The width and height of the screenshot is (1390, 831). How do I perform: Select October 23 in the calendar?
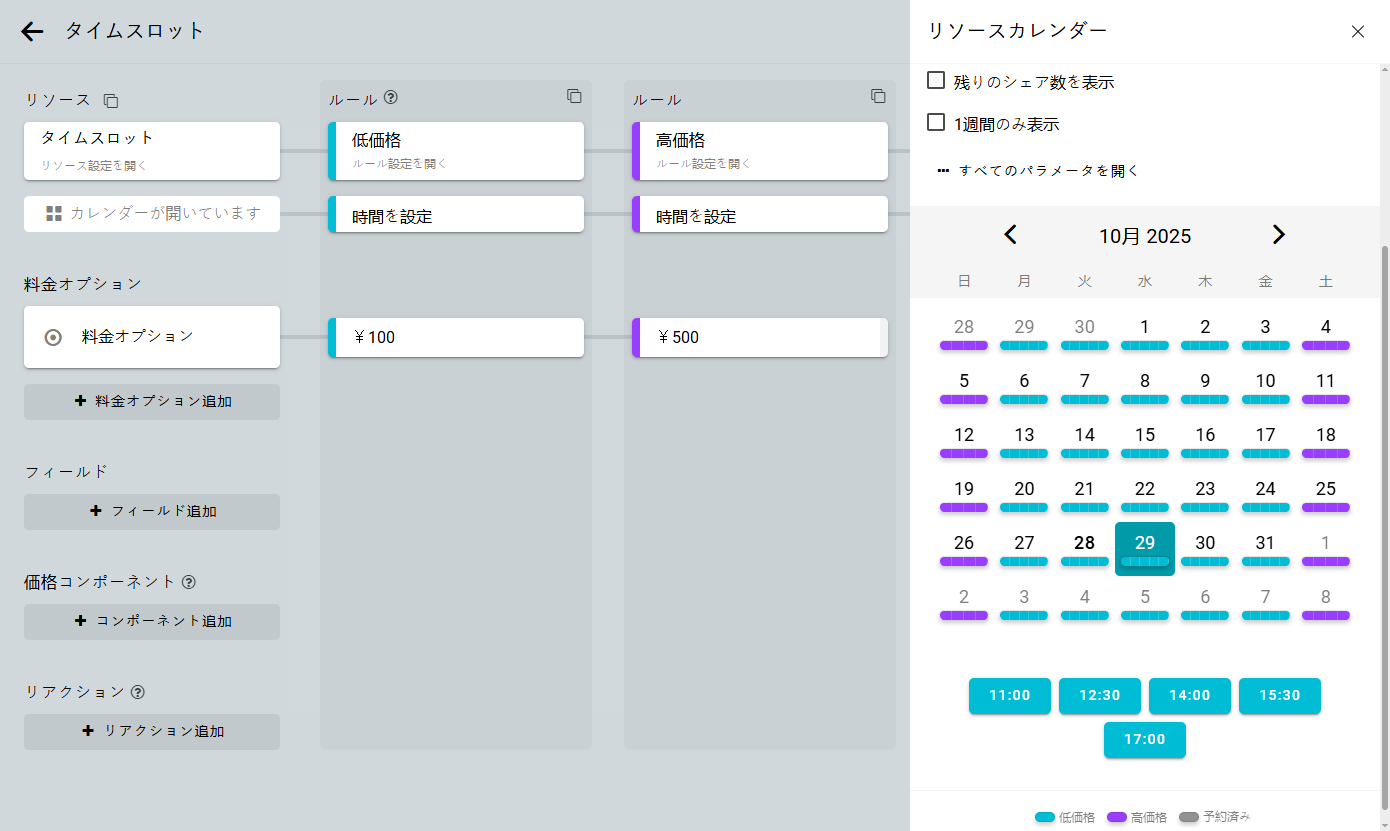click(1205, 494)
